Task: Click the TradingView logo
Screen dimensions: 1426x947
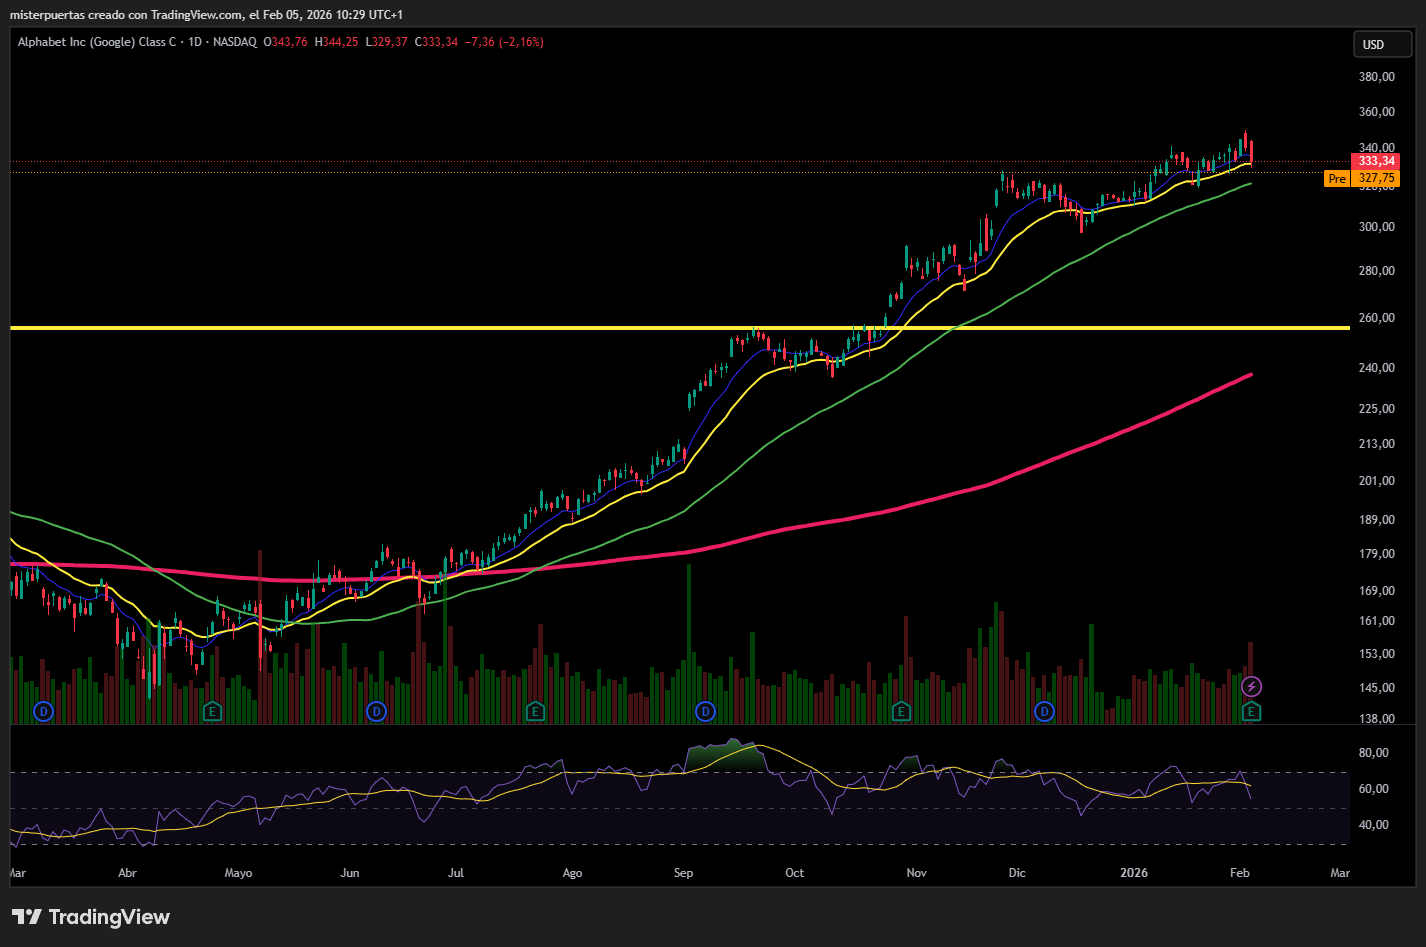Action: [91, 917]
